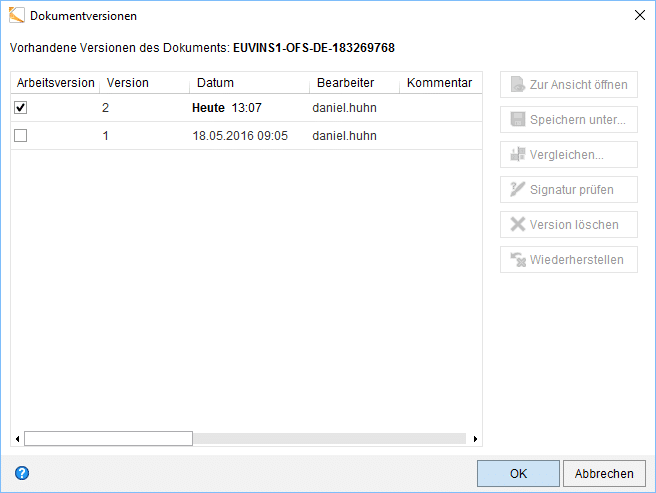Click the 'Kommentar' column header
The width and height of the screenshot is (656, 493).
click(439, 83)
